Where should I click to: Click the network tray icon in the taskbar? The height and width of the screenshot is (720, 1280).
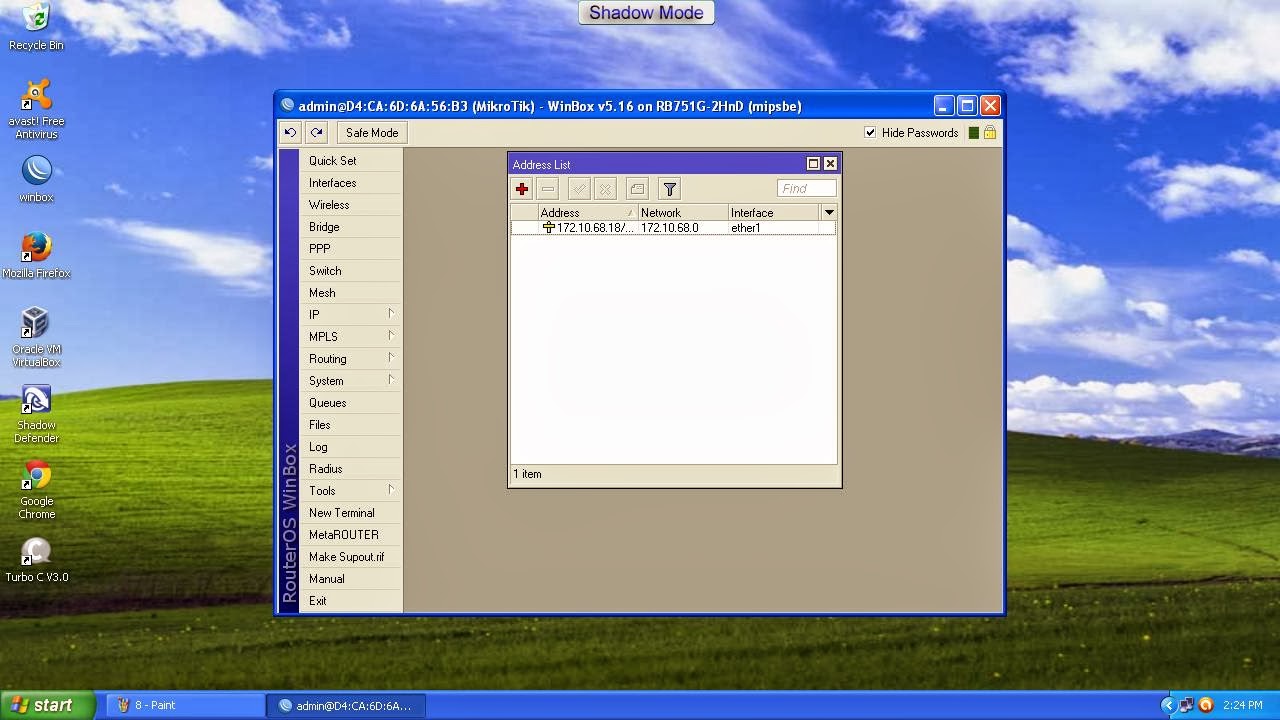1186,705
